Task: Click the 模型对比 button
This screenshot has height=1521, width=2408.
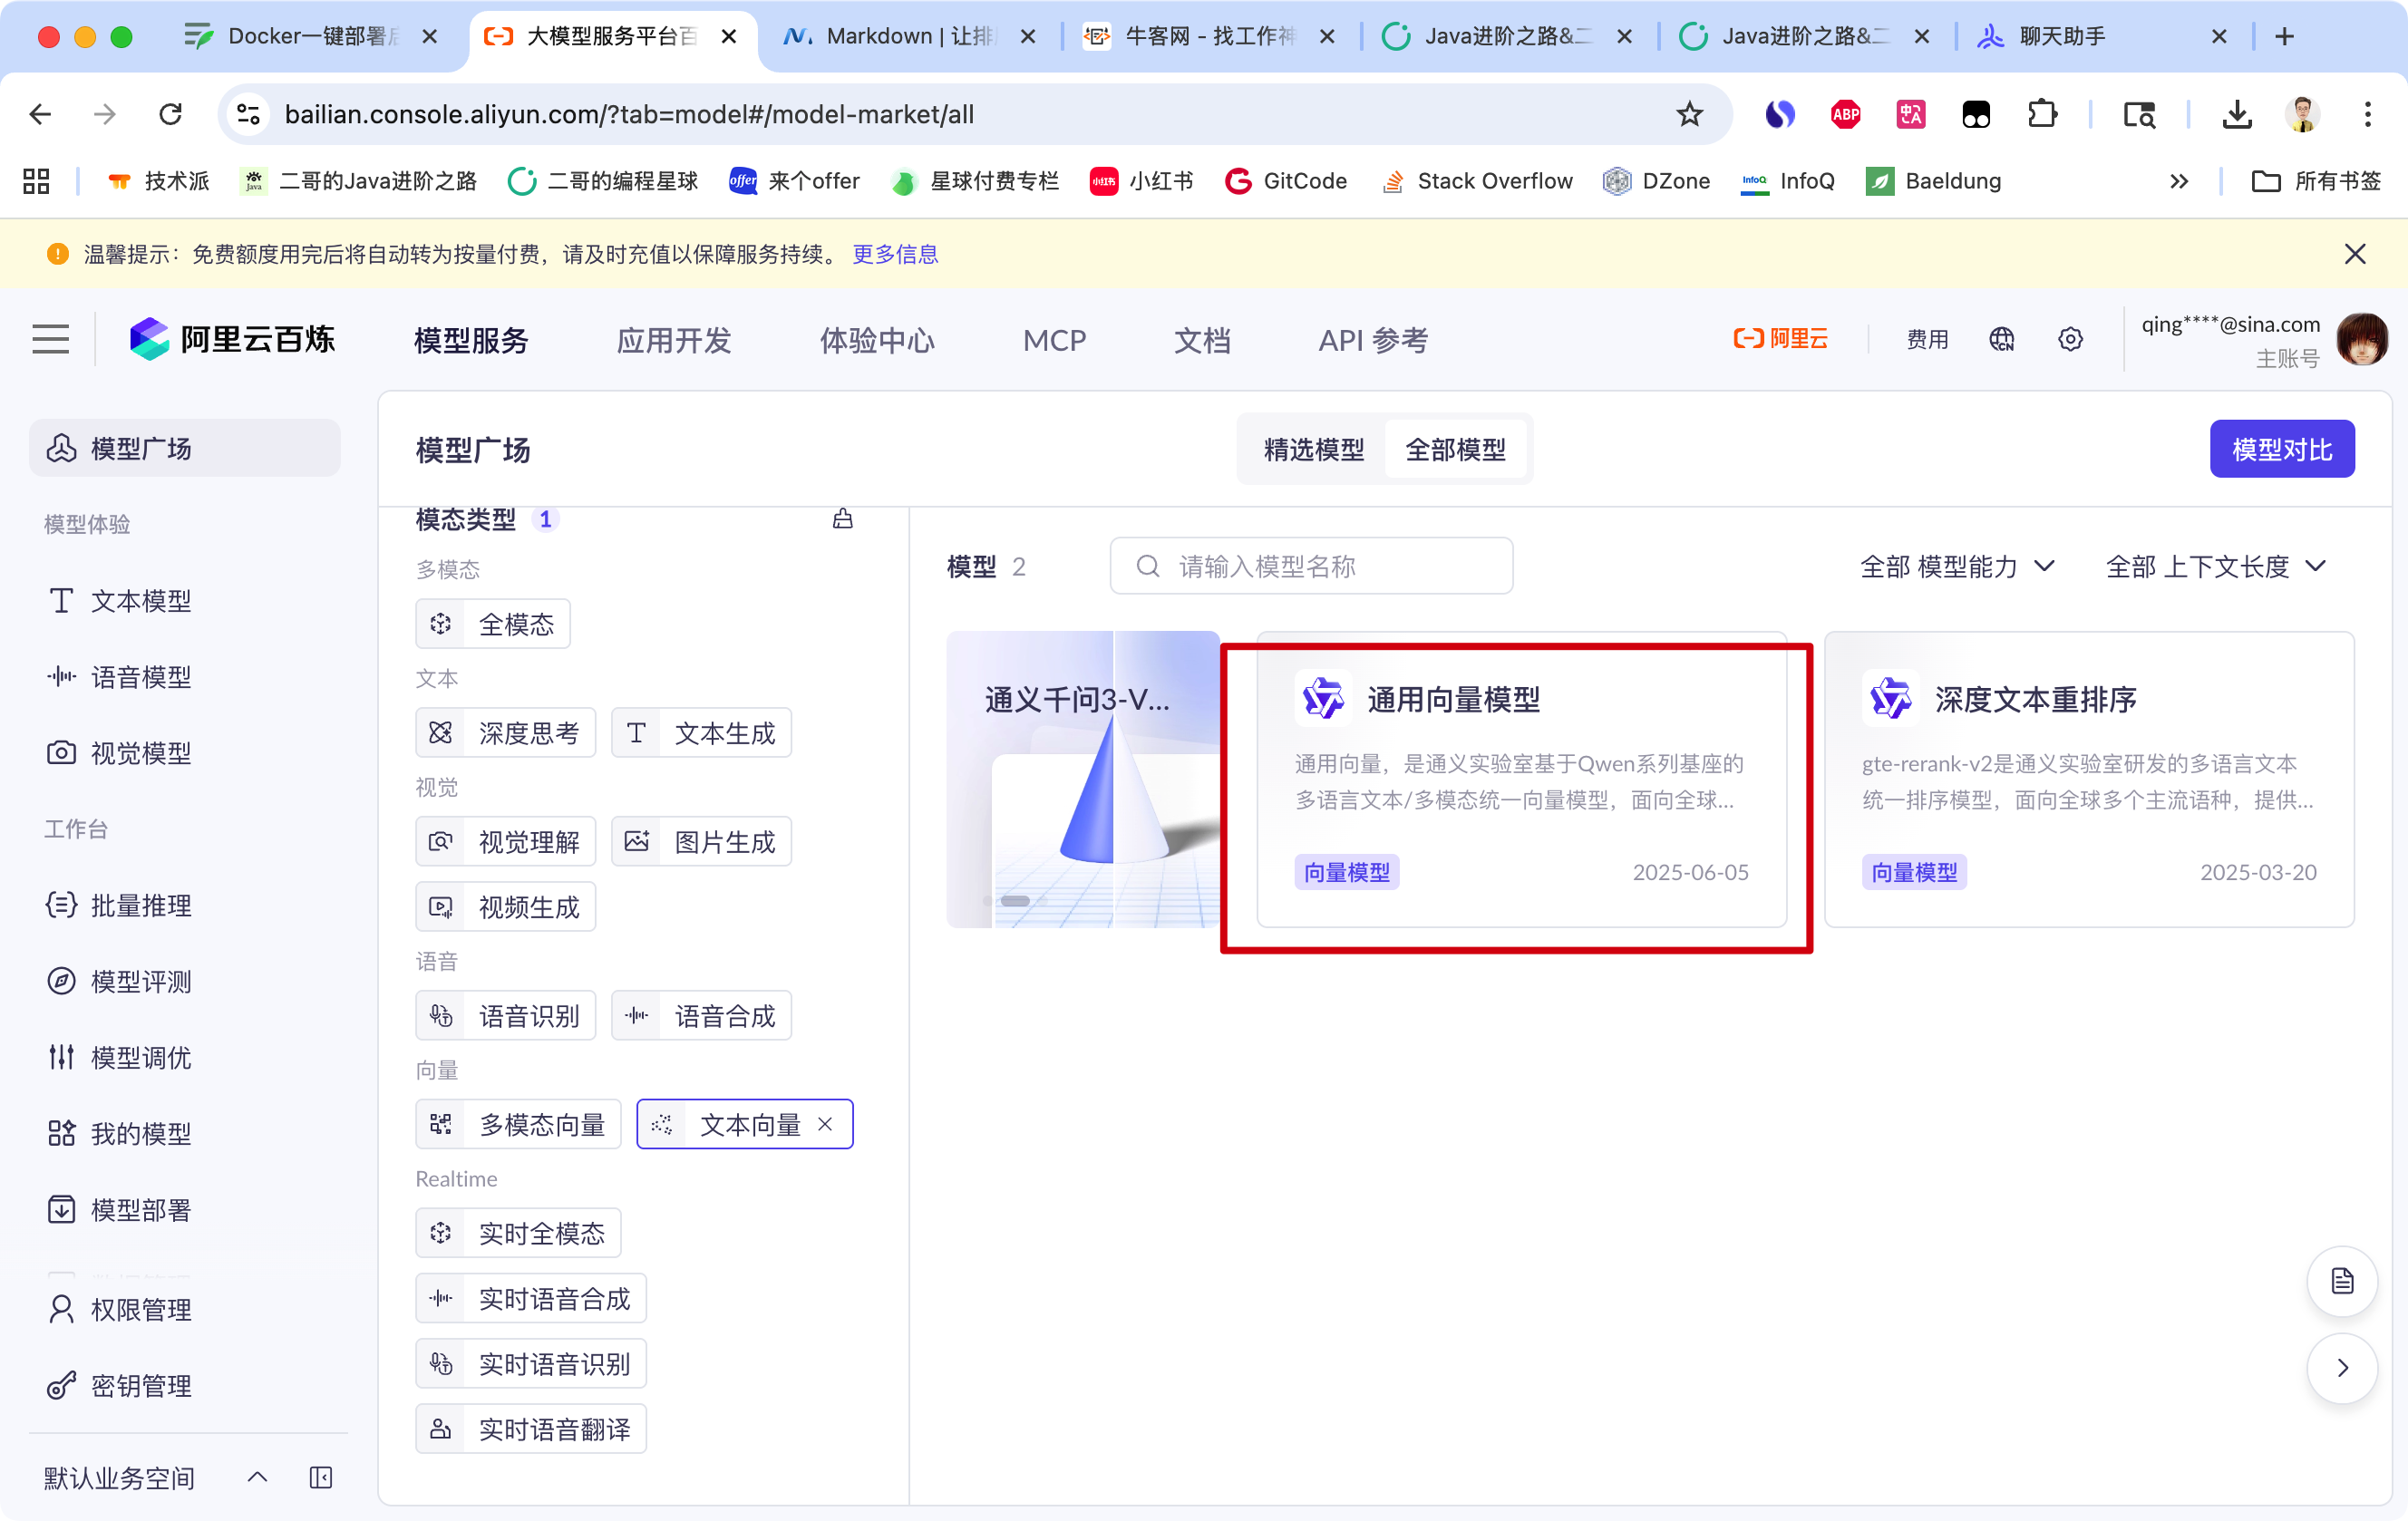Action: tap(2281, 450)
